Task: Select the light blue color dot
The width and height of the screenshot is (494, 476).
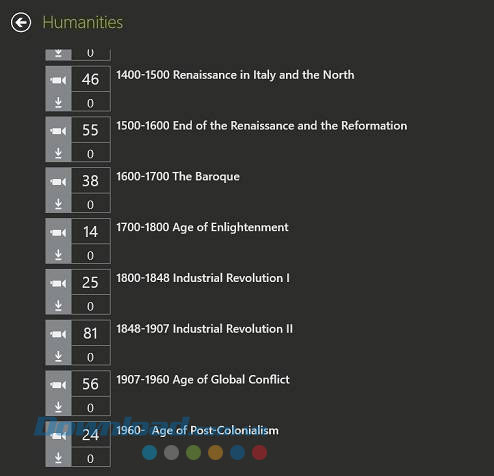Action: (149, 453)
